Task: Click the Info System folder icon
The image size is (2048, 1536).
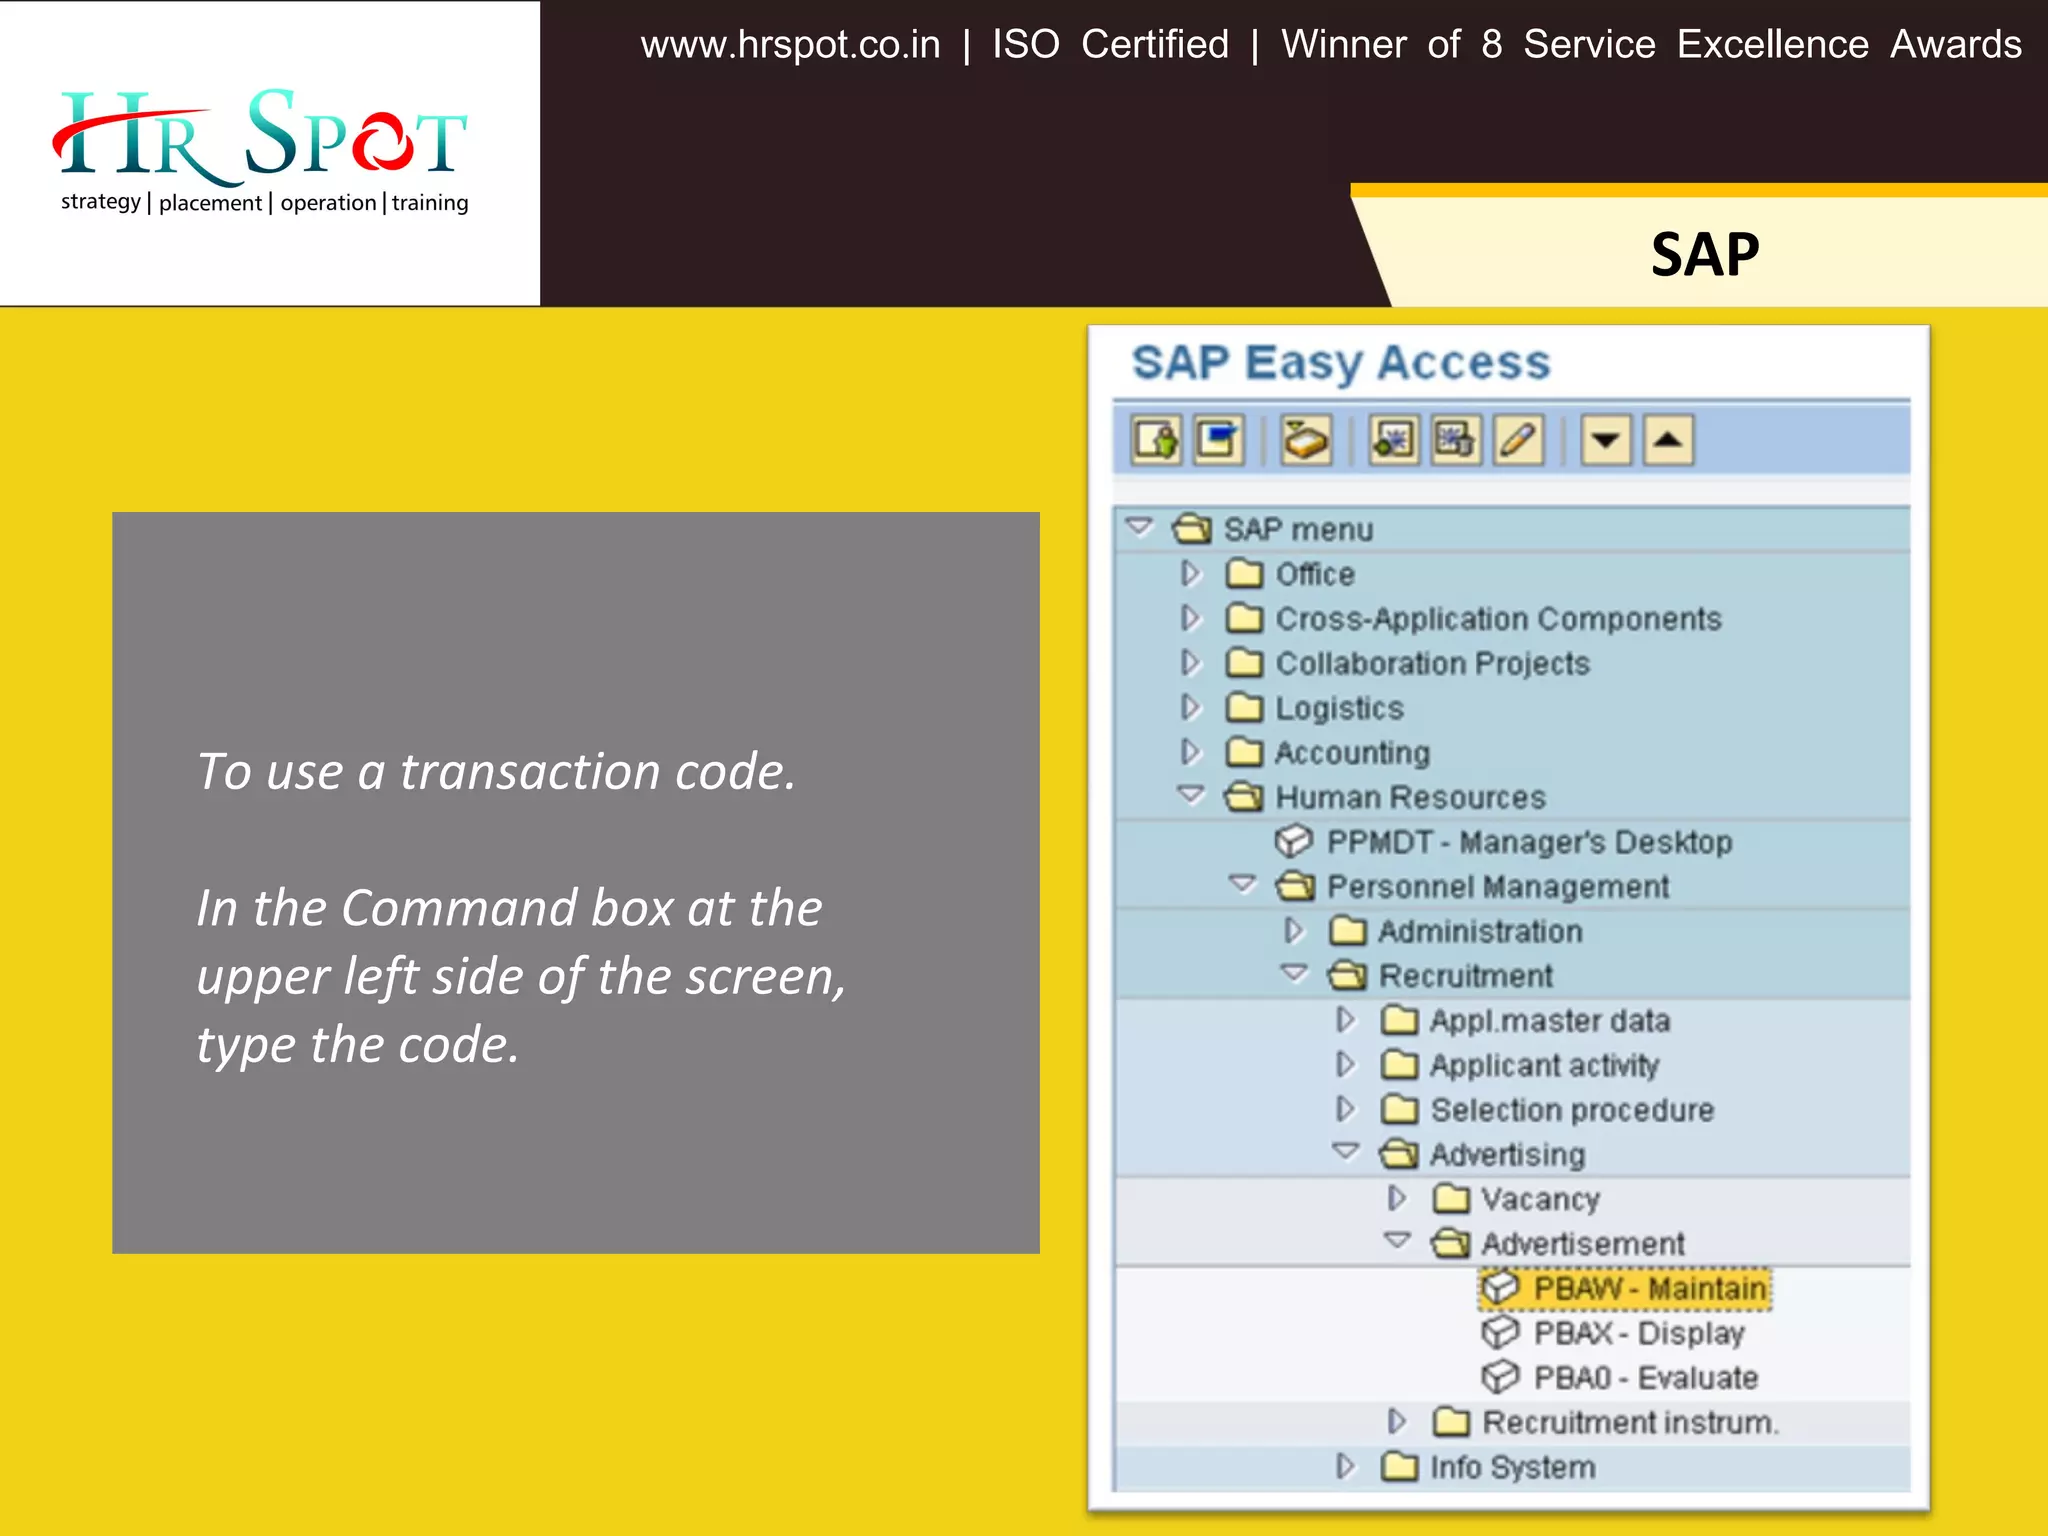Action: coord(1399,1466)
